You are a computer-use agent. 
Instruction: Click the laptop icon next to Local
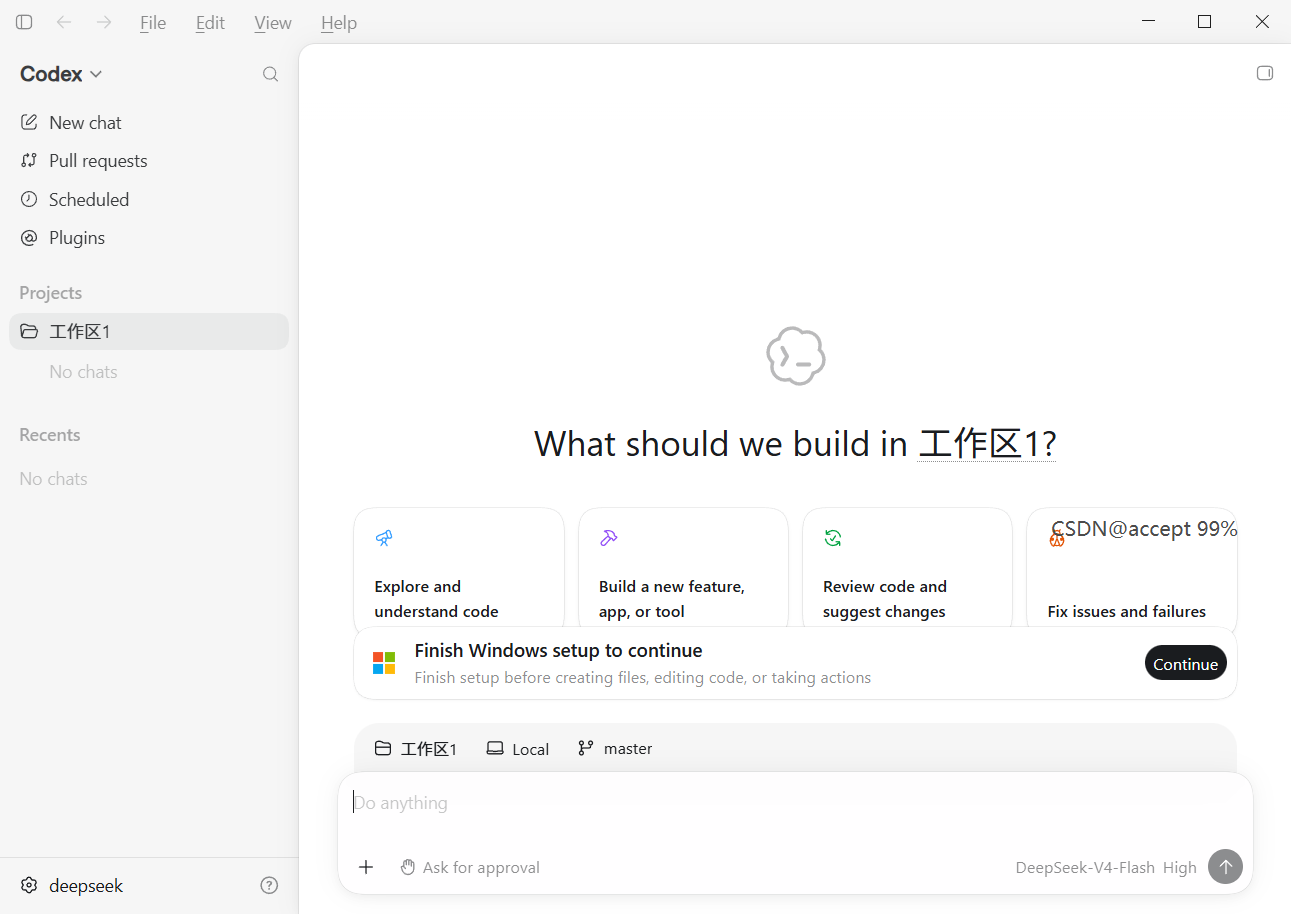click(495, 748)
